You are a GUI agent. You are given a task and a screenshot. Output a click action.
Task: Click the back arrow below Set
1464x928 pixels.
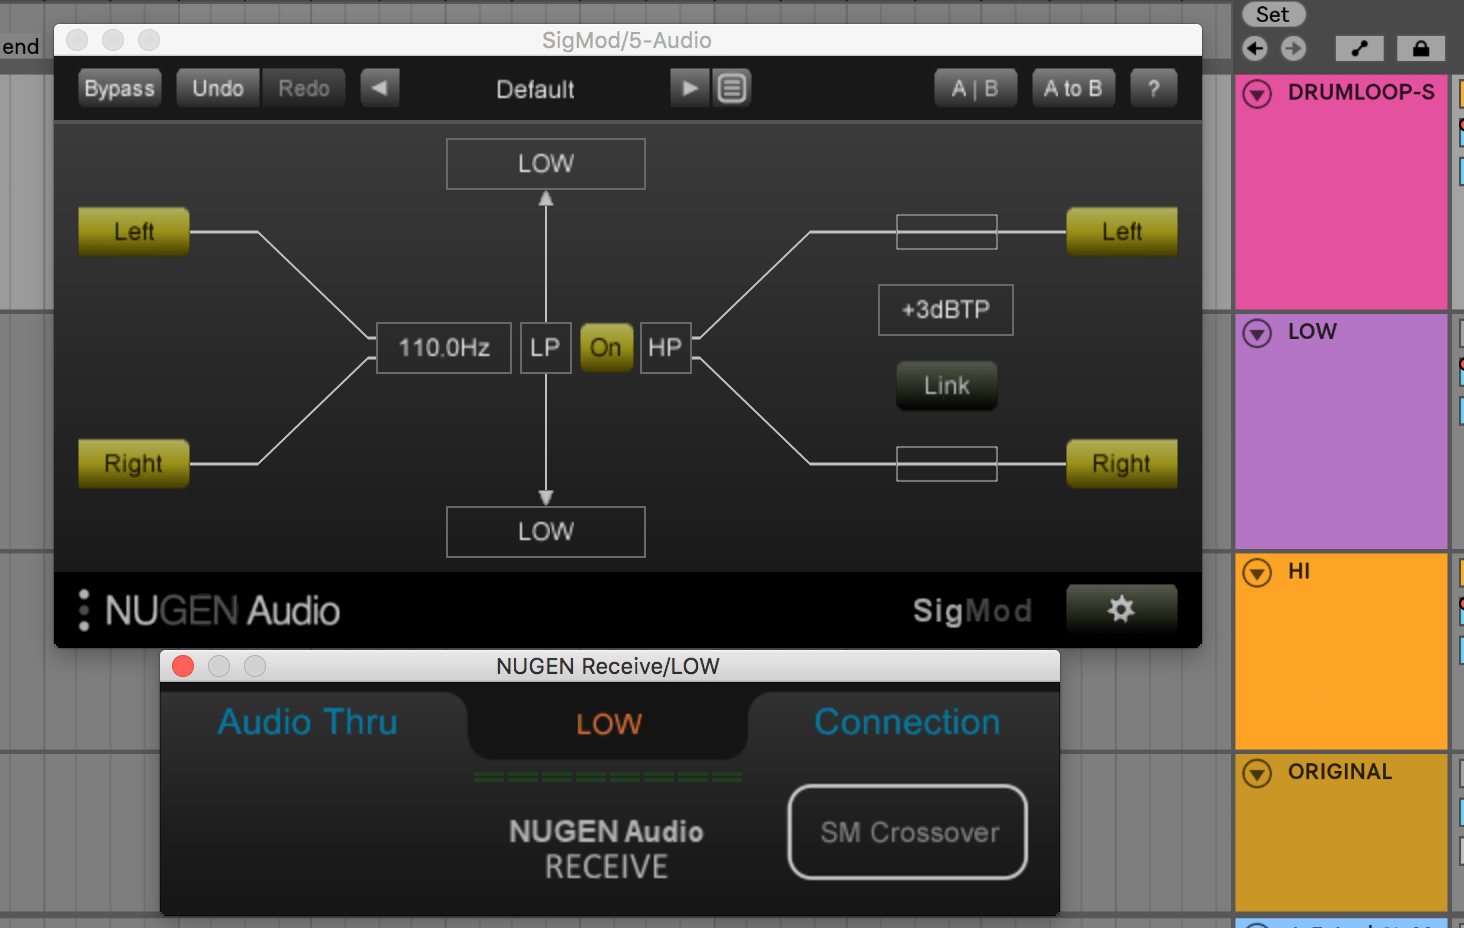pyautogui.click(x=1255, y=48)
